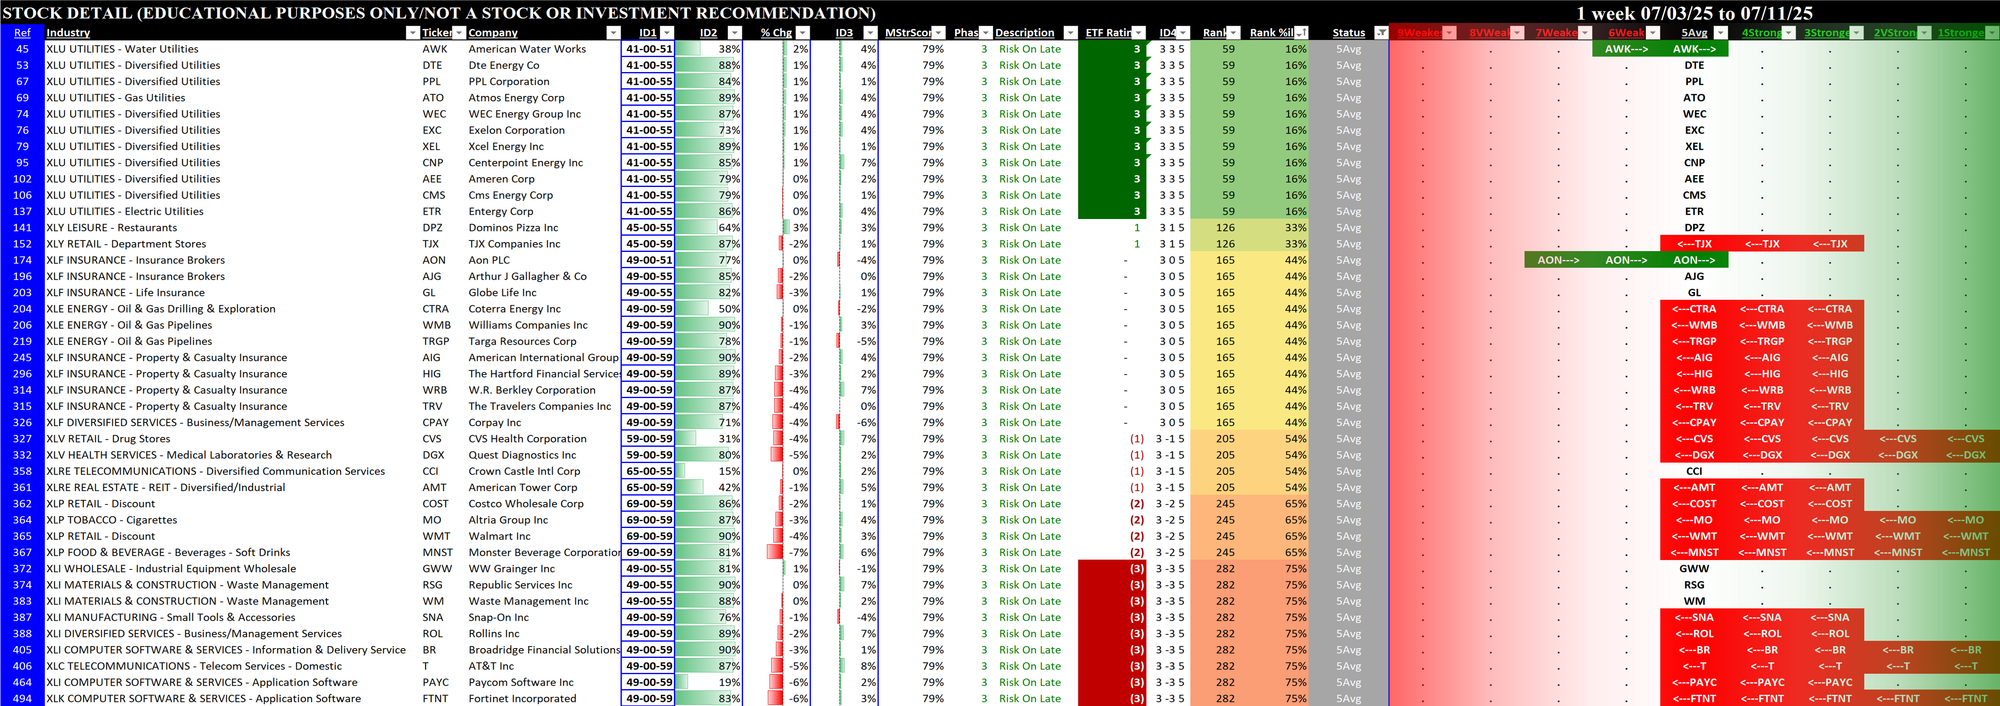2000x706 pixels.
Task: Select the stock detail title banner text
Action: (439, 13)
